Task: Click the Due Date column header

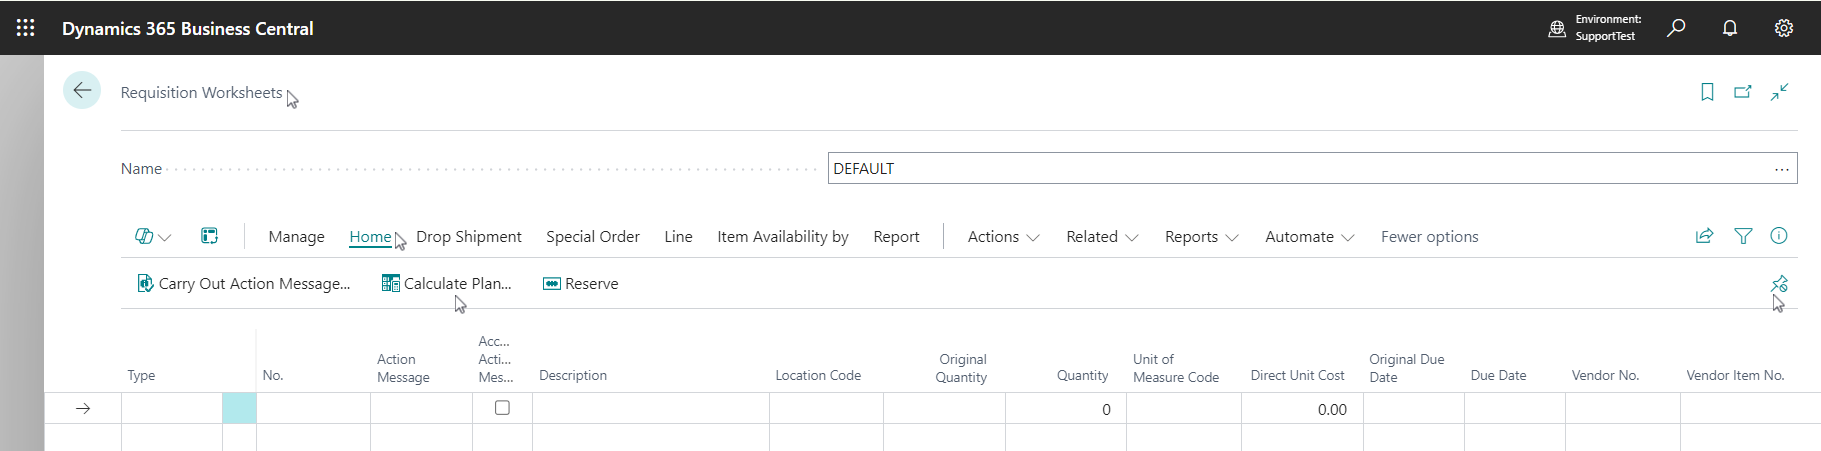Action: click(1498, 376)
